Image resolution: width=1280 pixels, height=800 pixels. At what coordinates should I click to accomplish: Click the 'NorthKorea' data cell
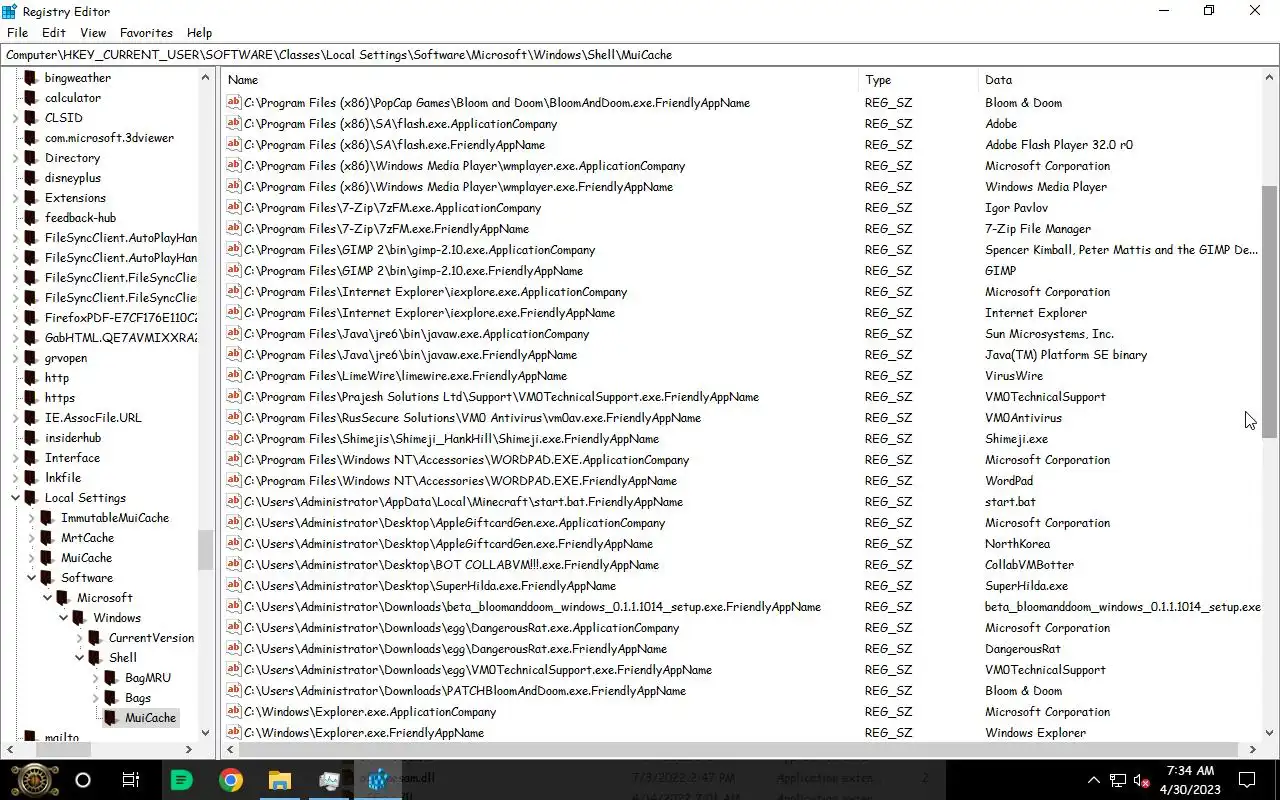[x=1017, y=543]
